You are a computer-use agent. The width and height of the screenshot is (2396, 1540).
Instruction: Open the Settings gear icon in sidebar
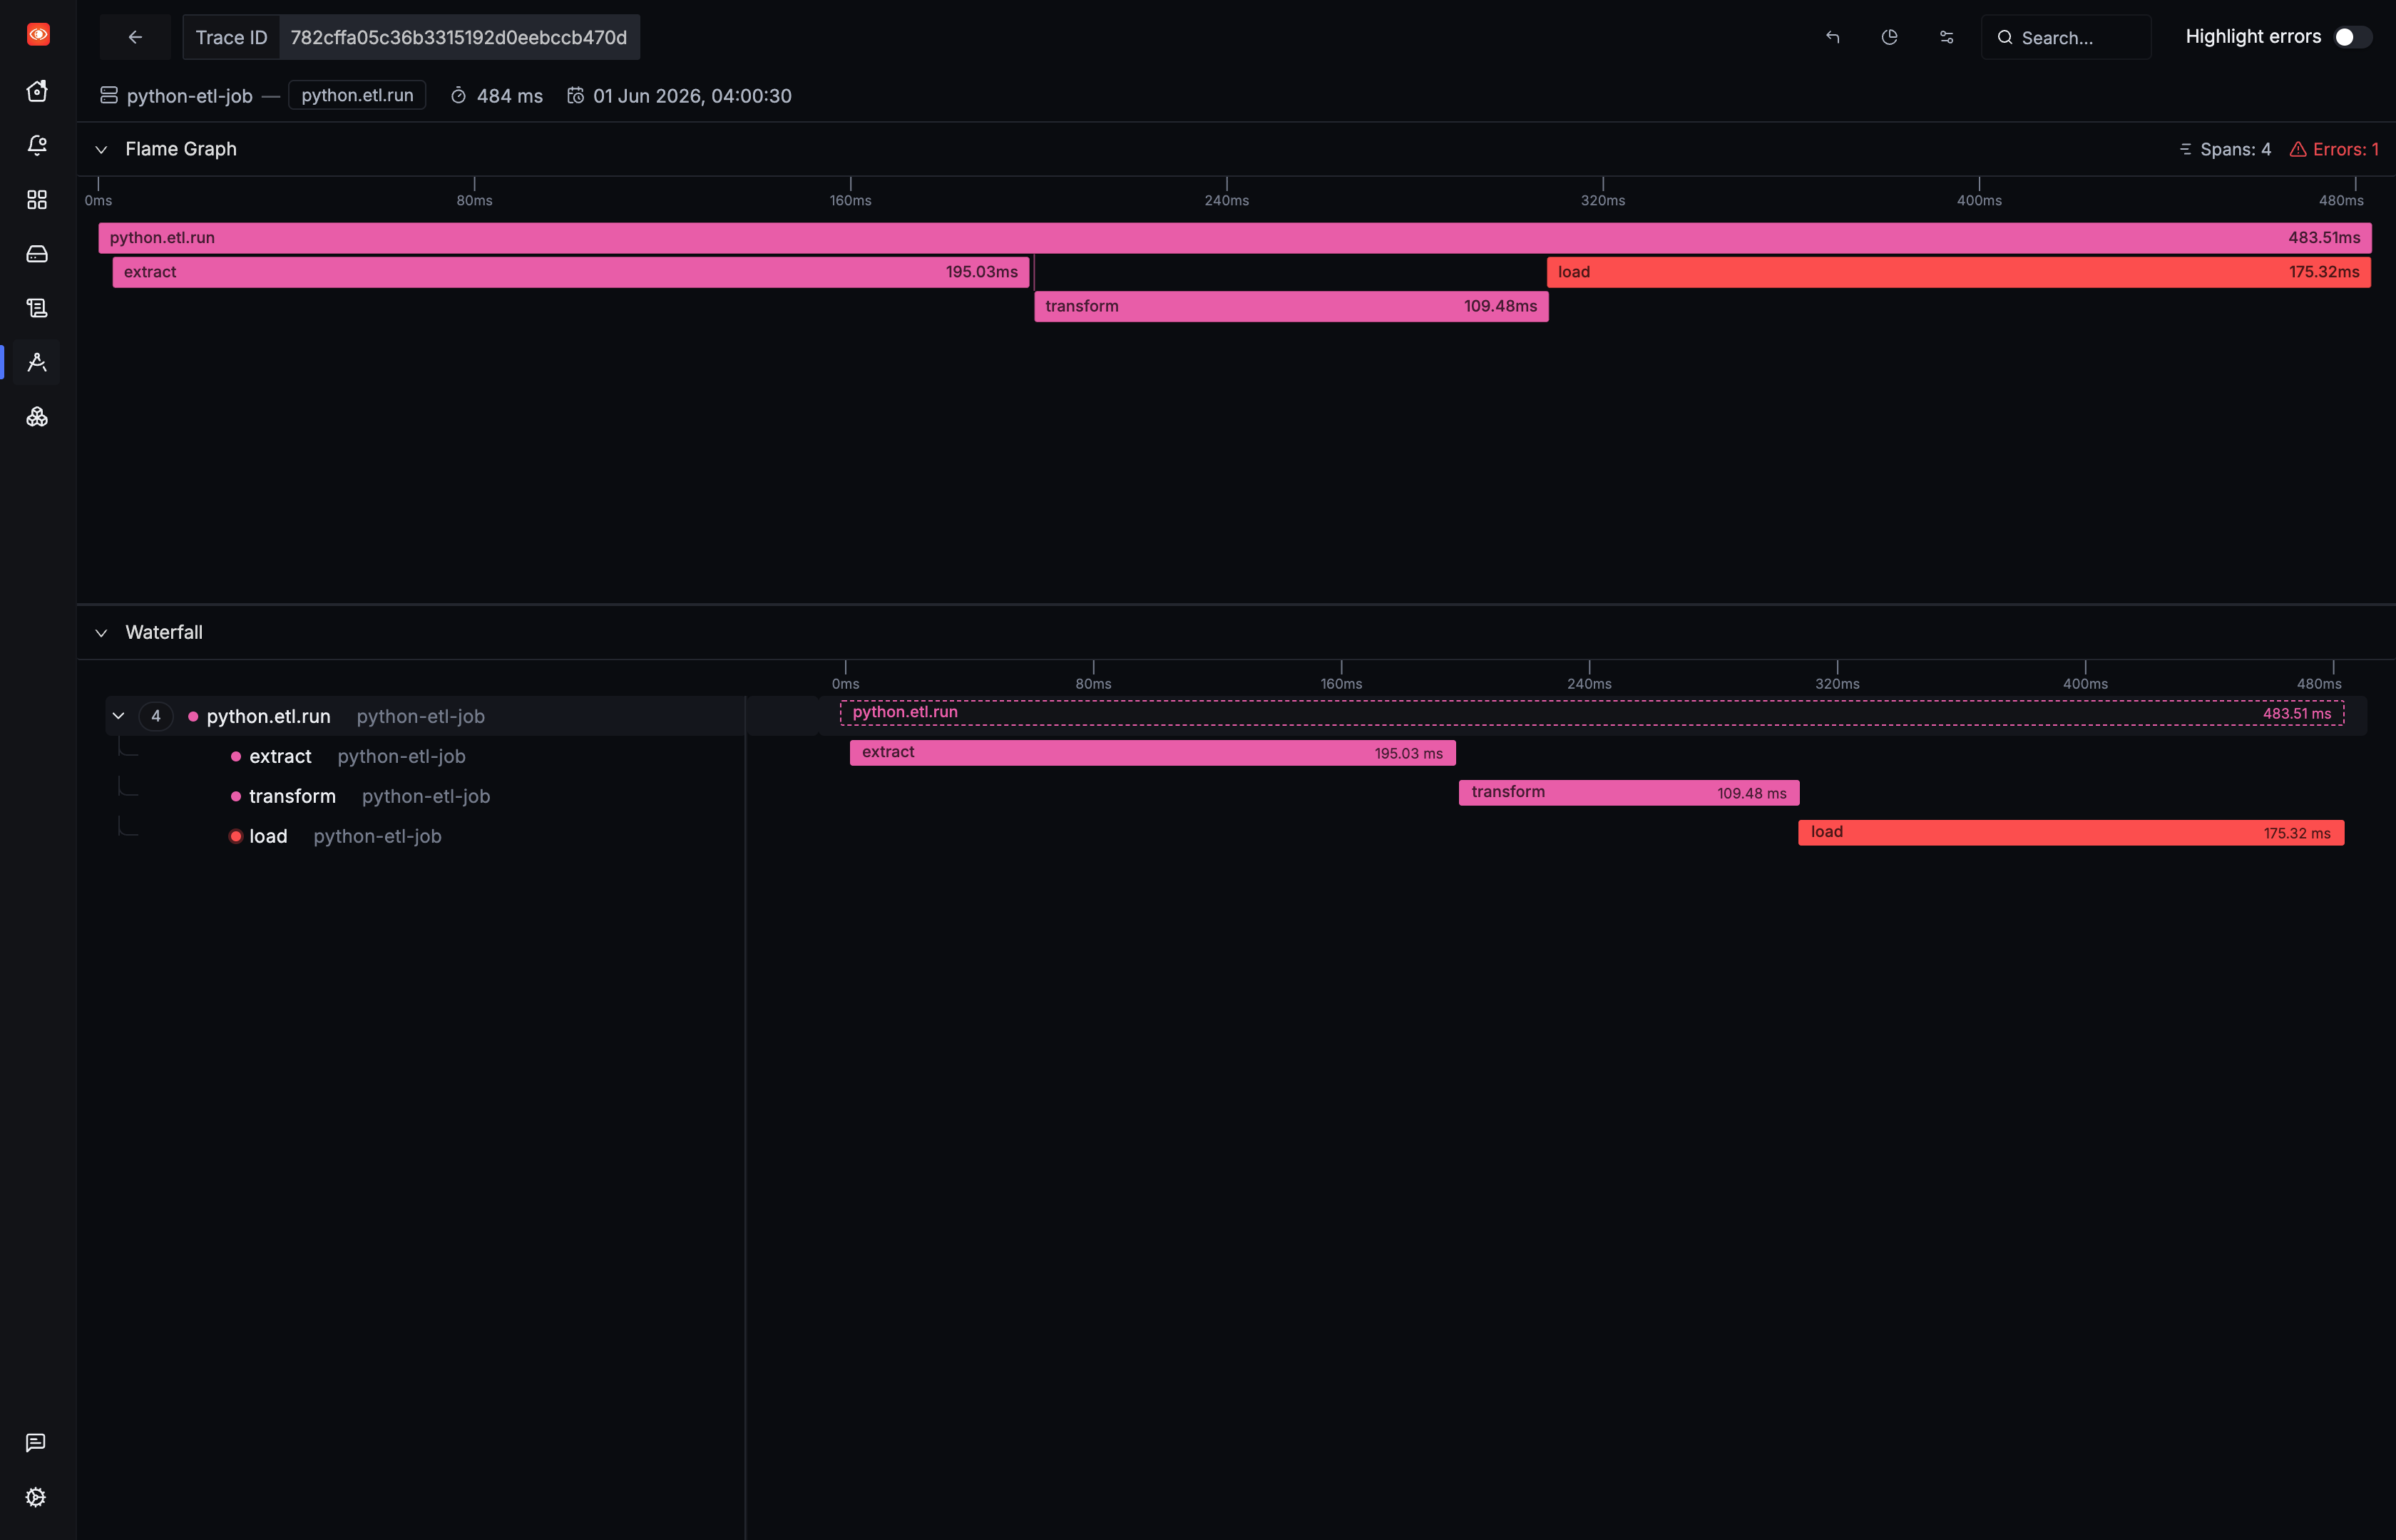pos(36,1497)
